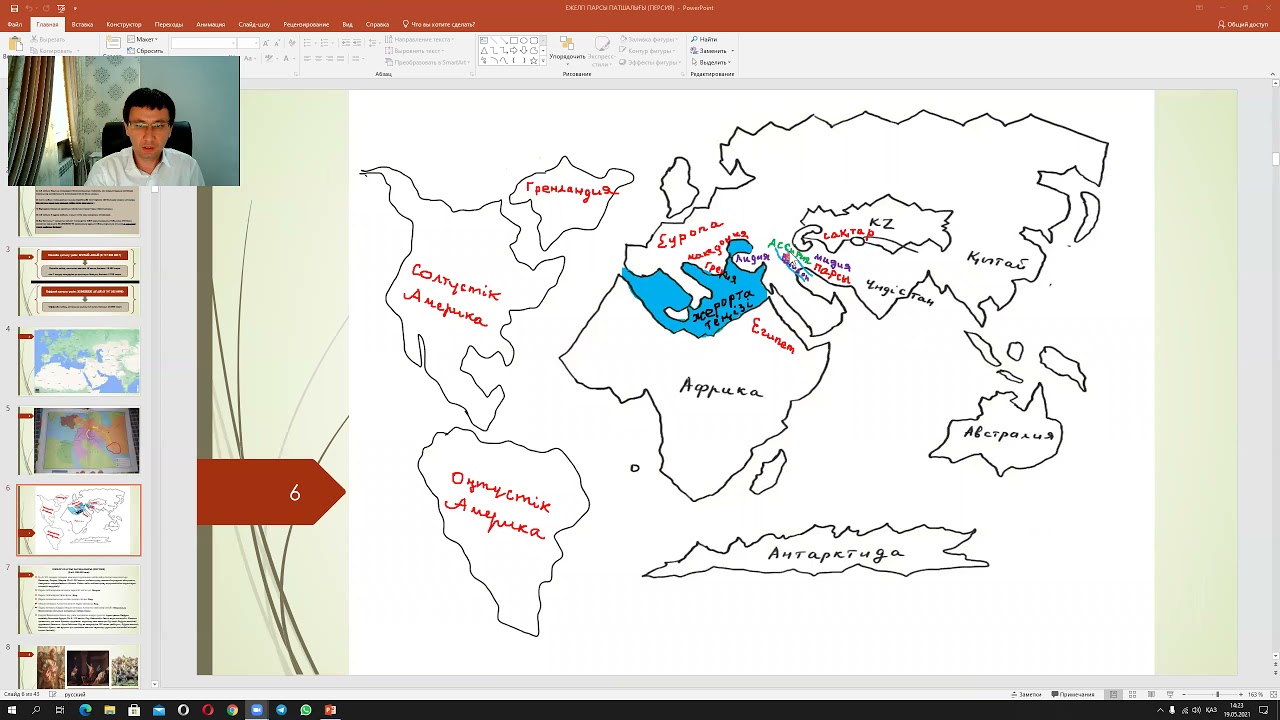The height and width of the screenshot is (720, 1280).
Task: Click the Сбросить reset slide button
Action: tap(145, 50)
